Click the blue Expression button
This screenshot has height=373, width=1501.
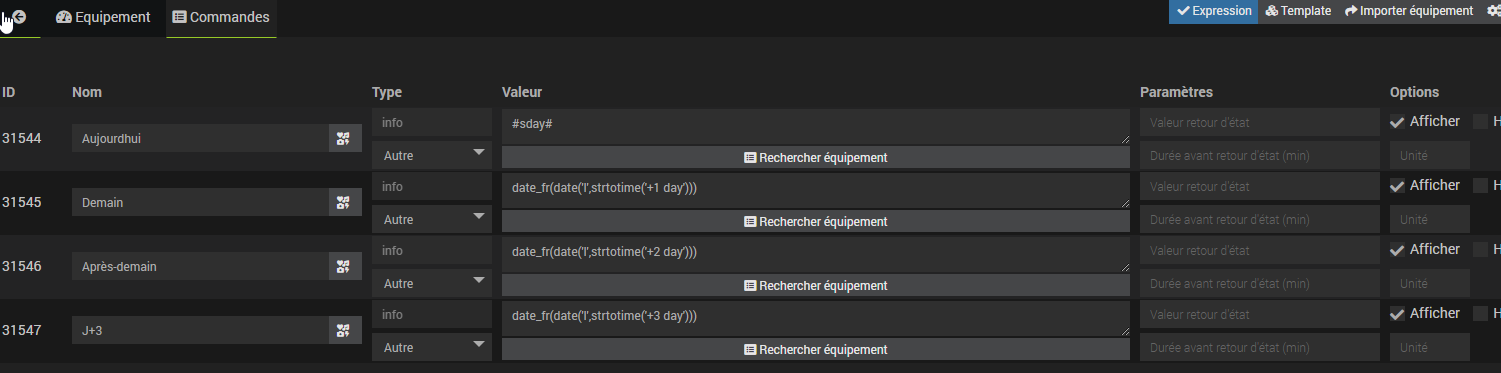(1214, 11)
